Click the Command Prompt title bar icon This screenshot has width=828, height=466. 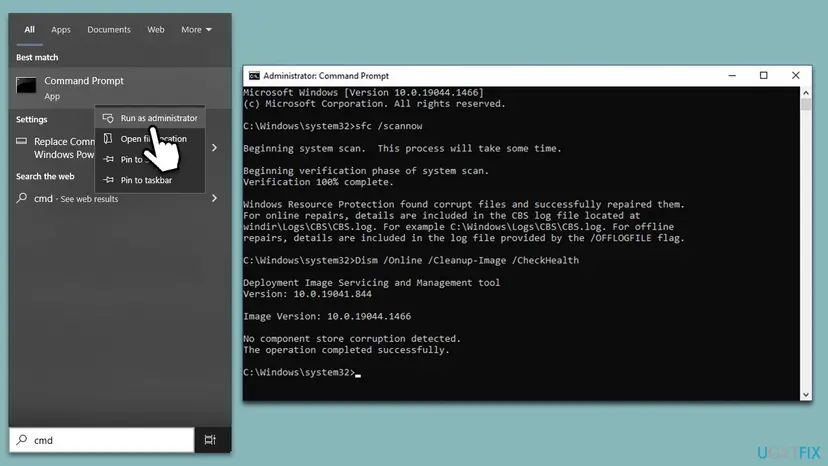tap(254, 76)
